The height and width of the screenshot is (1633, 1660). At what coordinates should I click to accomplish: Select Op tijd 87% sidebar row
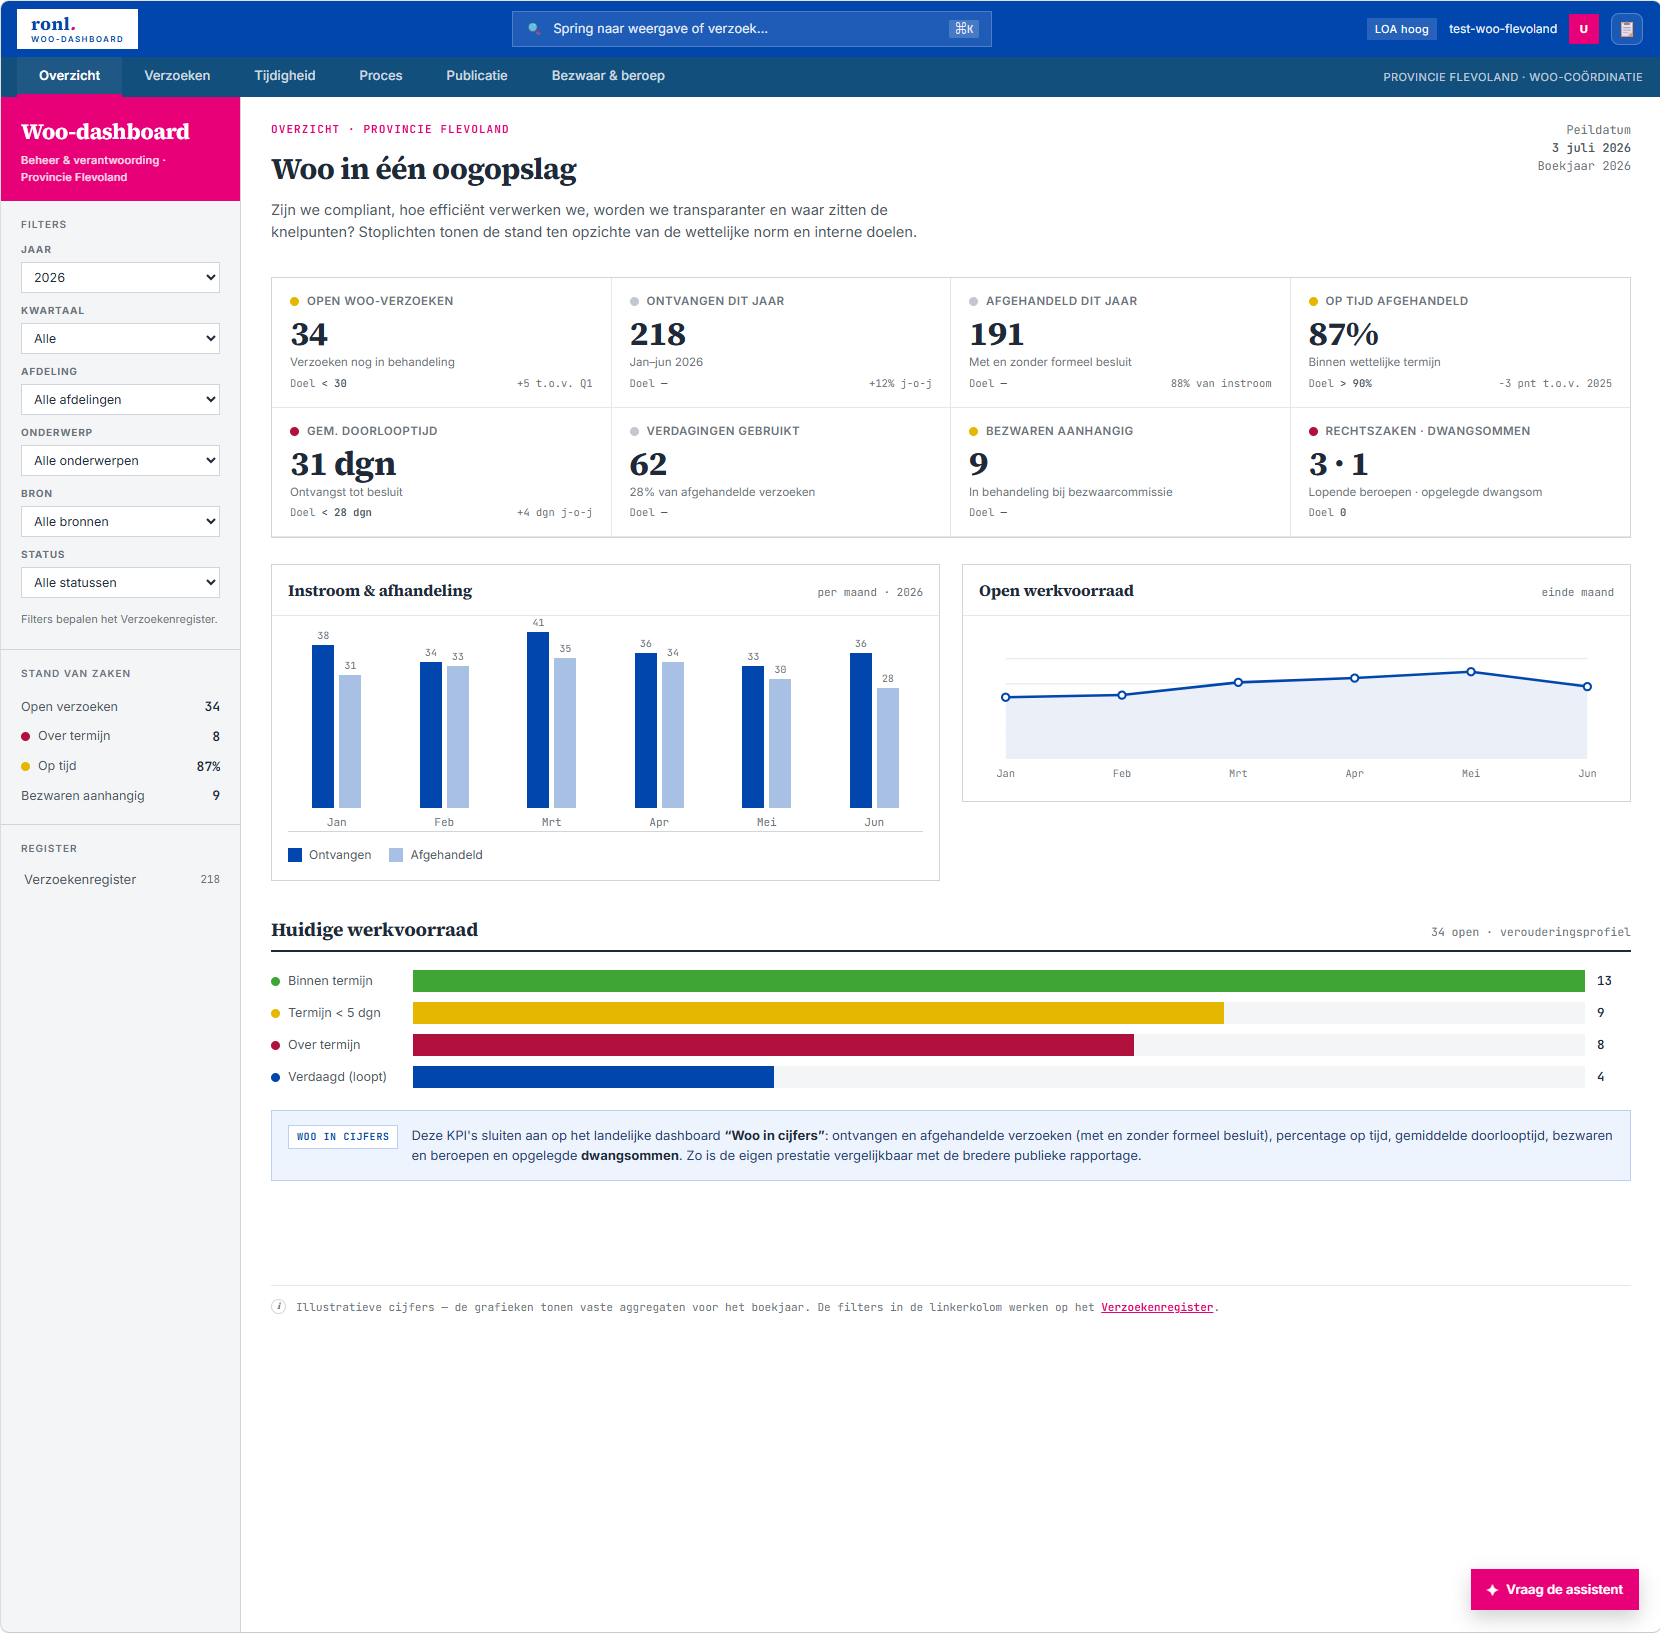tap(120, 766)
